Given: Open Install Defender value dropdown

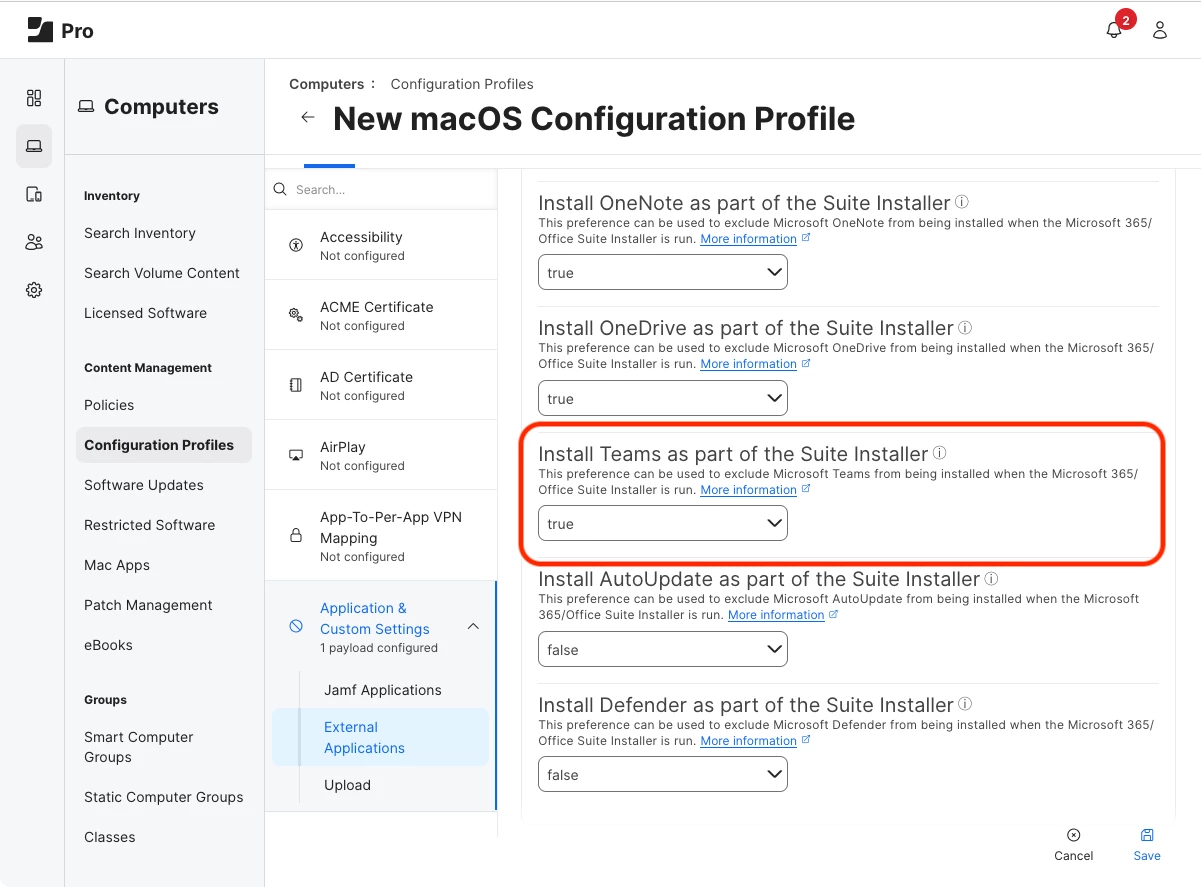Looking at the screenshot, I should click(x=663, y=774).
